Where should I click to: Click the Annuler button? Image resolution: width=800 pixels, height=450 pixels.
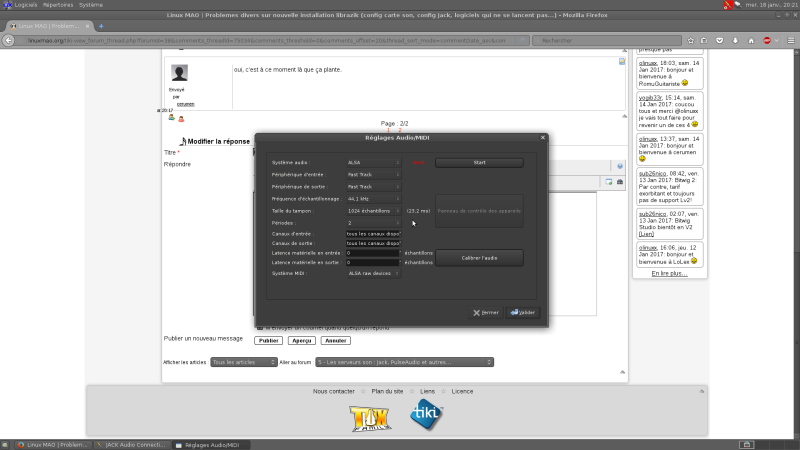(336, 340)
